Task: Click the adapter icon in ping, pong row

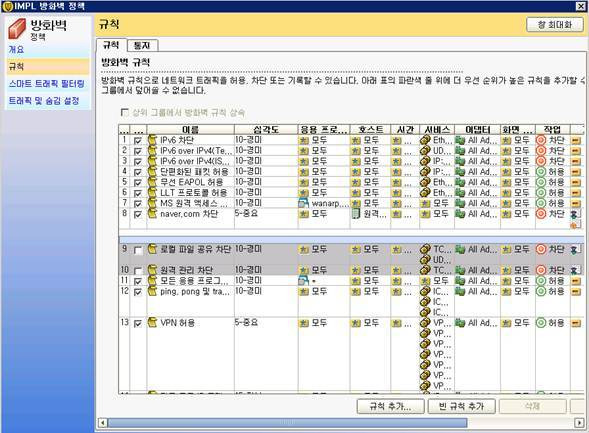Action: coord(460,291)
